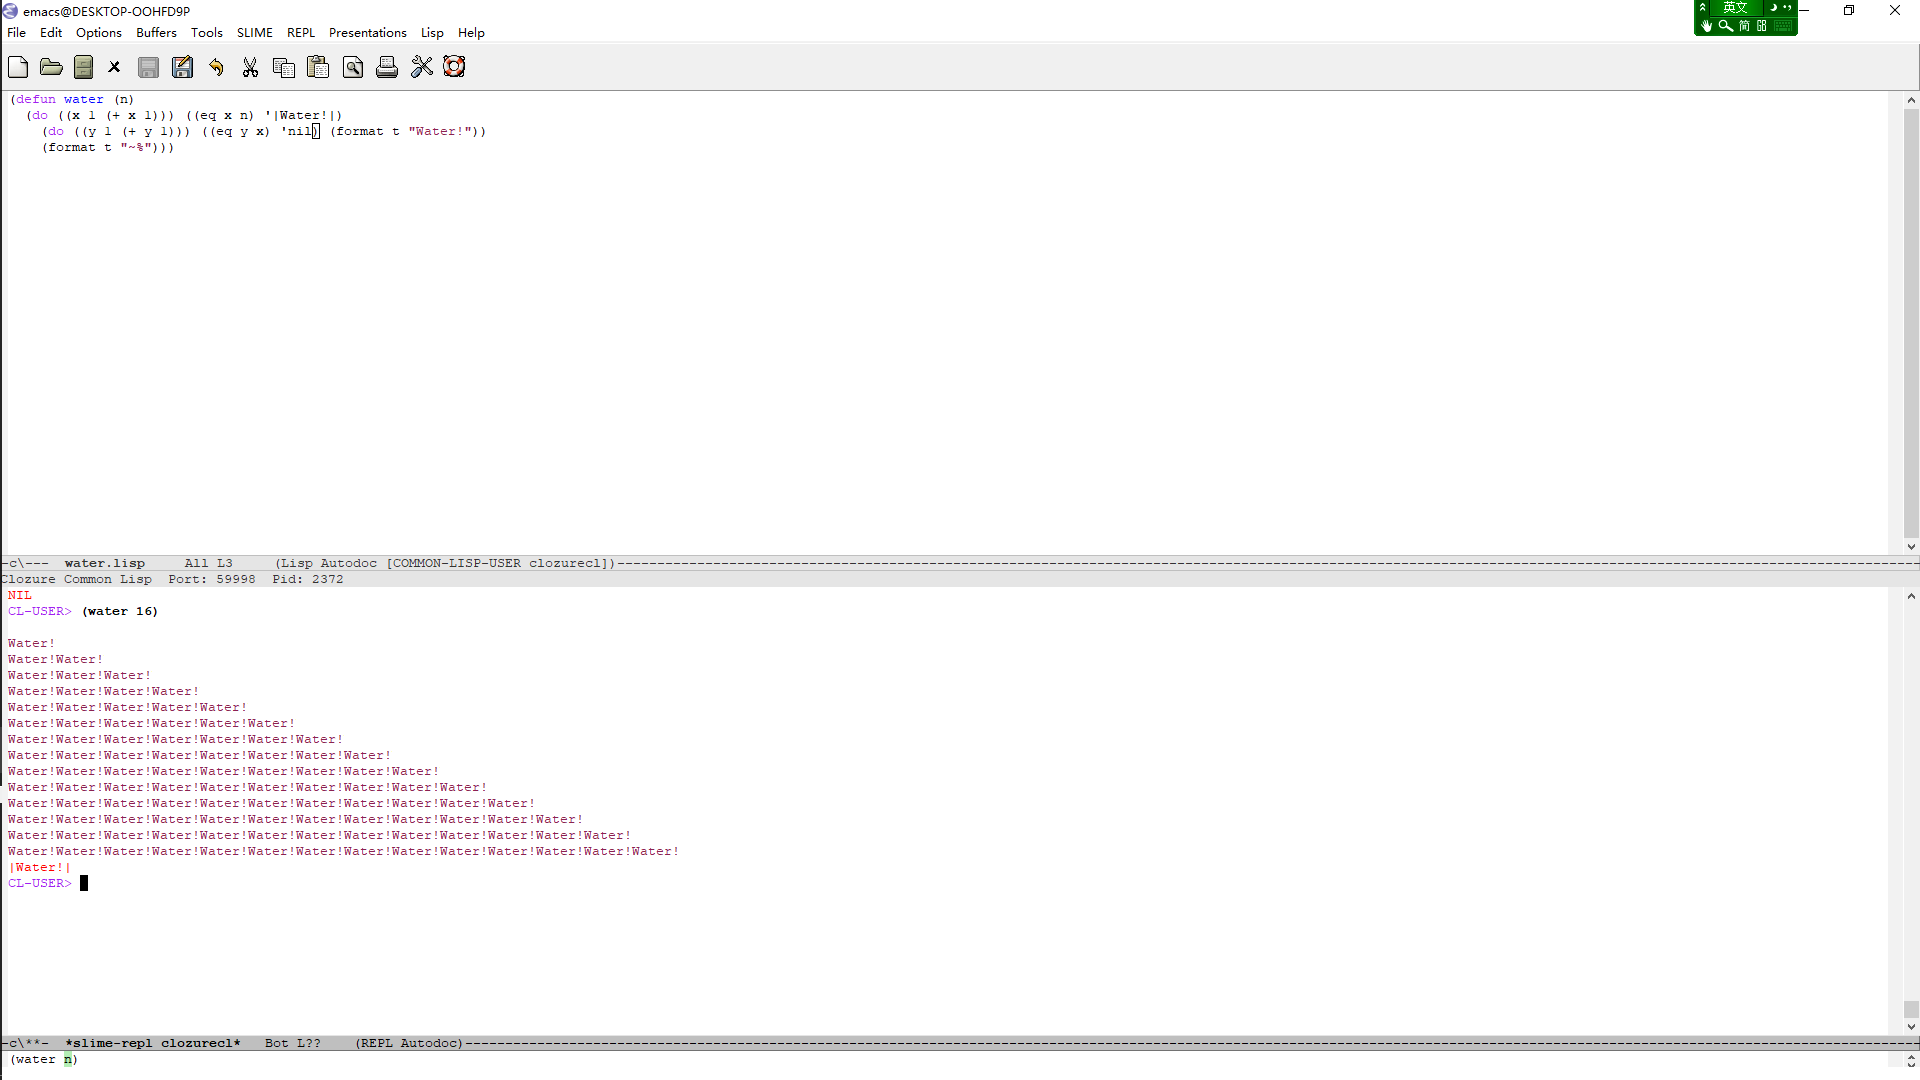
Task: Open the Buffers menu
Action: pos(156,33)
